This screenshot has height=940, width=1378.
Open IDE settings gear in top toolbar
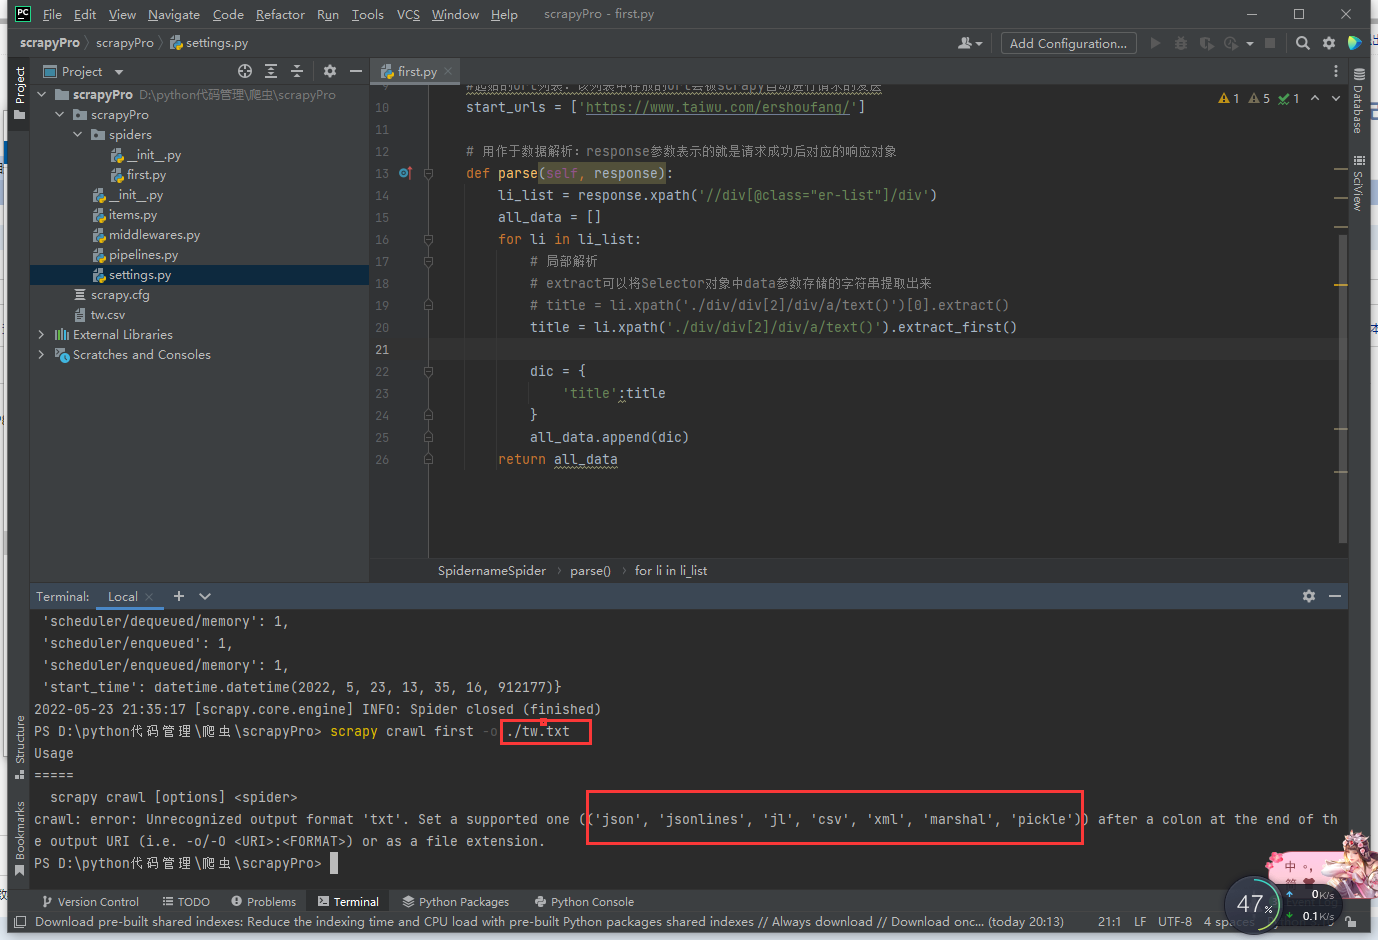pos(1329,43)
